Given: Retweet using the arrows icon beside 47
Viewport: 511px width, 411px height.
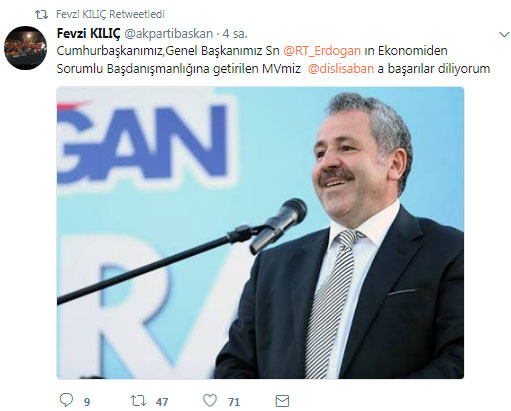Looking at the screenshot, I should 138,400.
